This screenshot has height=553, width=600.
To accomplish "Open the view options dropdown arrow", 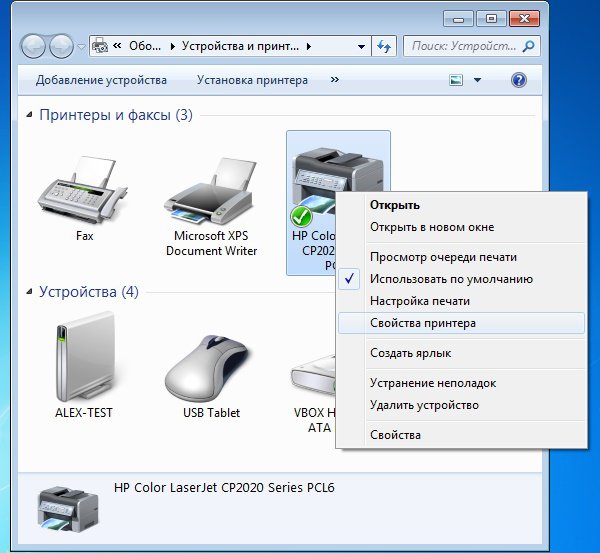I will coord(477,80).
